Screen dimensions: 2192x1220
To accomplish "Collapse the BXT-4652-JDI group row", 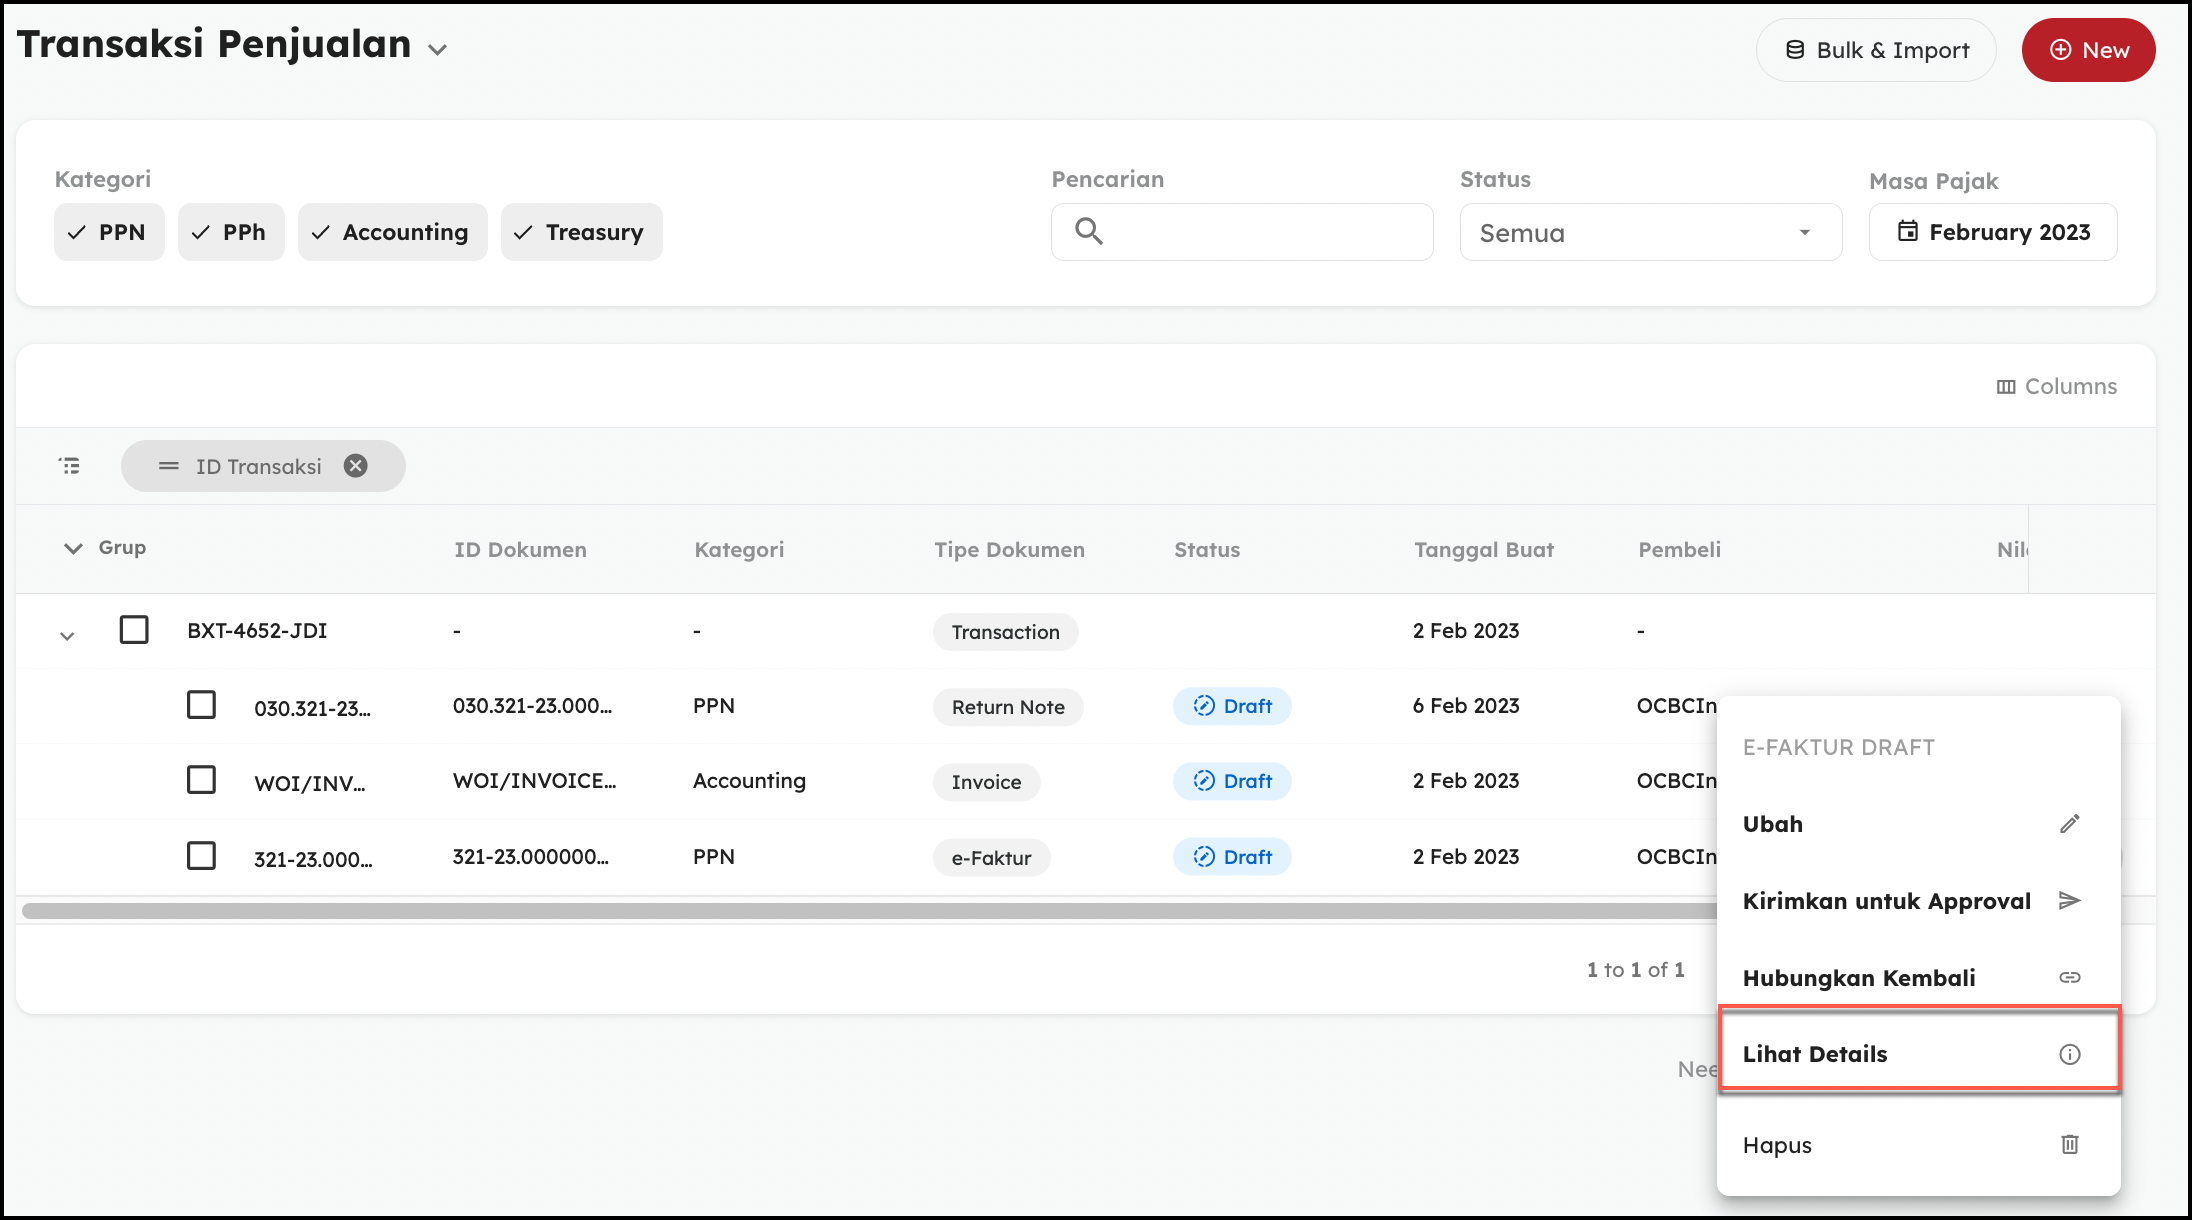I will [x=67, y=636].
